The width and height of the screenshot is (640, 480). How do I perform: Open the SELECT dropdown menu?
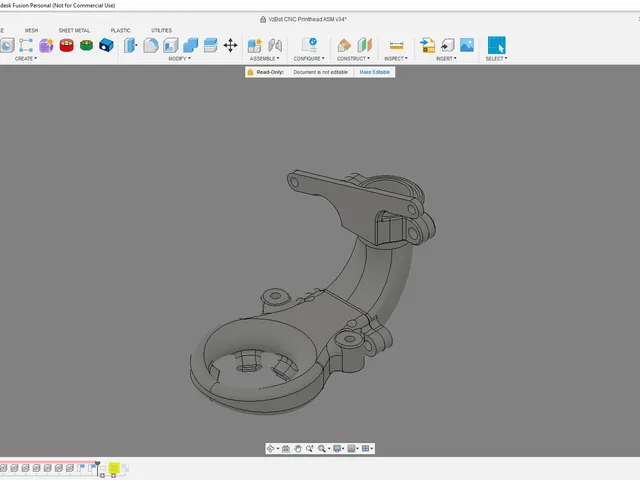tap(496, 59)
